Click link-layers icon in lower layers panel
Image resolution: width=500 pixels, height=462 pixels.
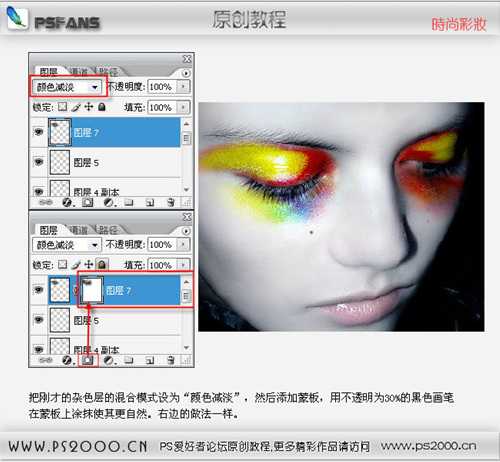(x=46, y=360)
